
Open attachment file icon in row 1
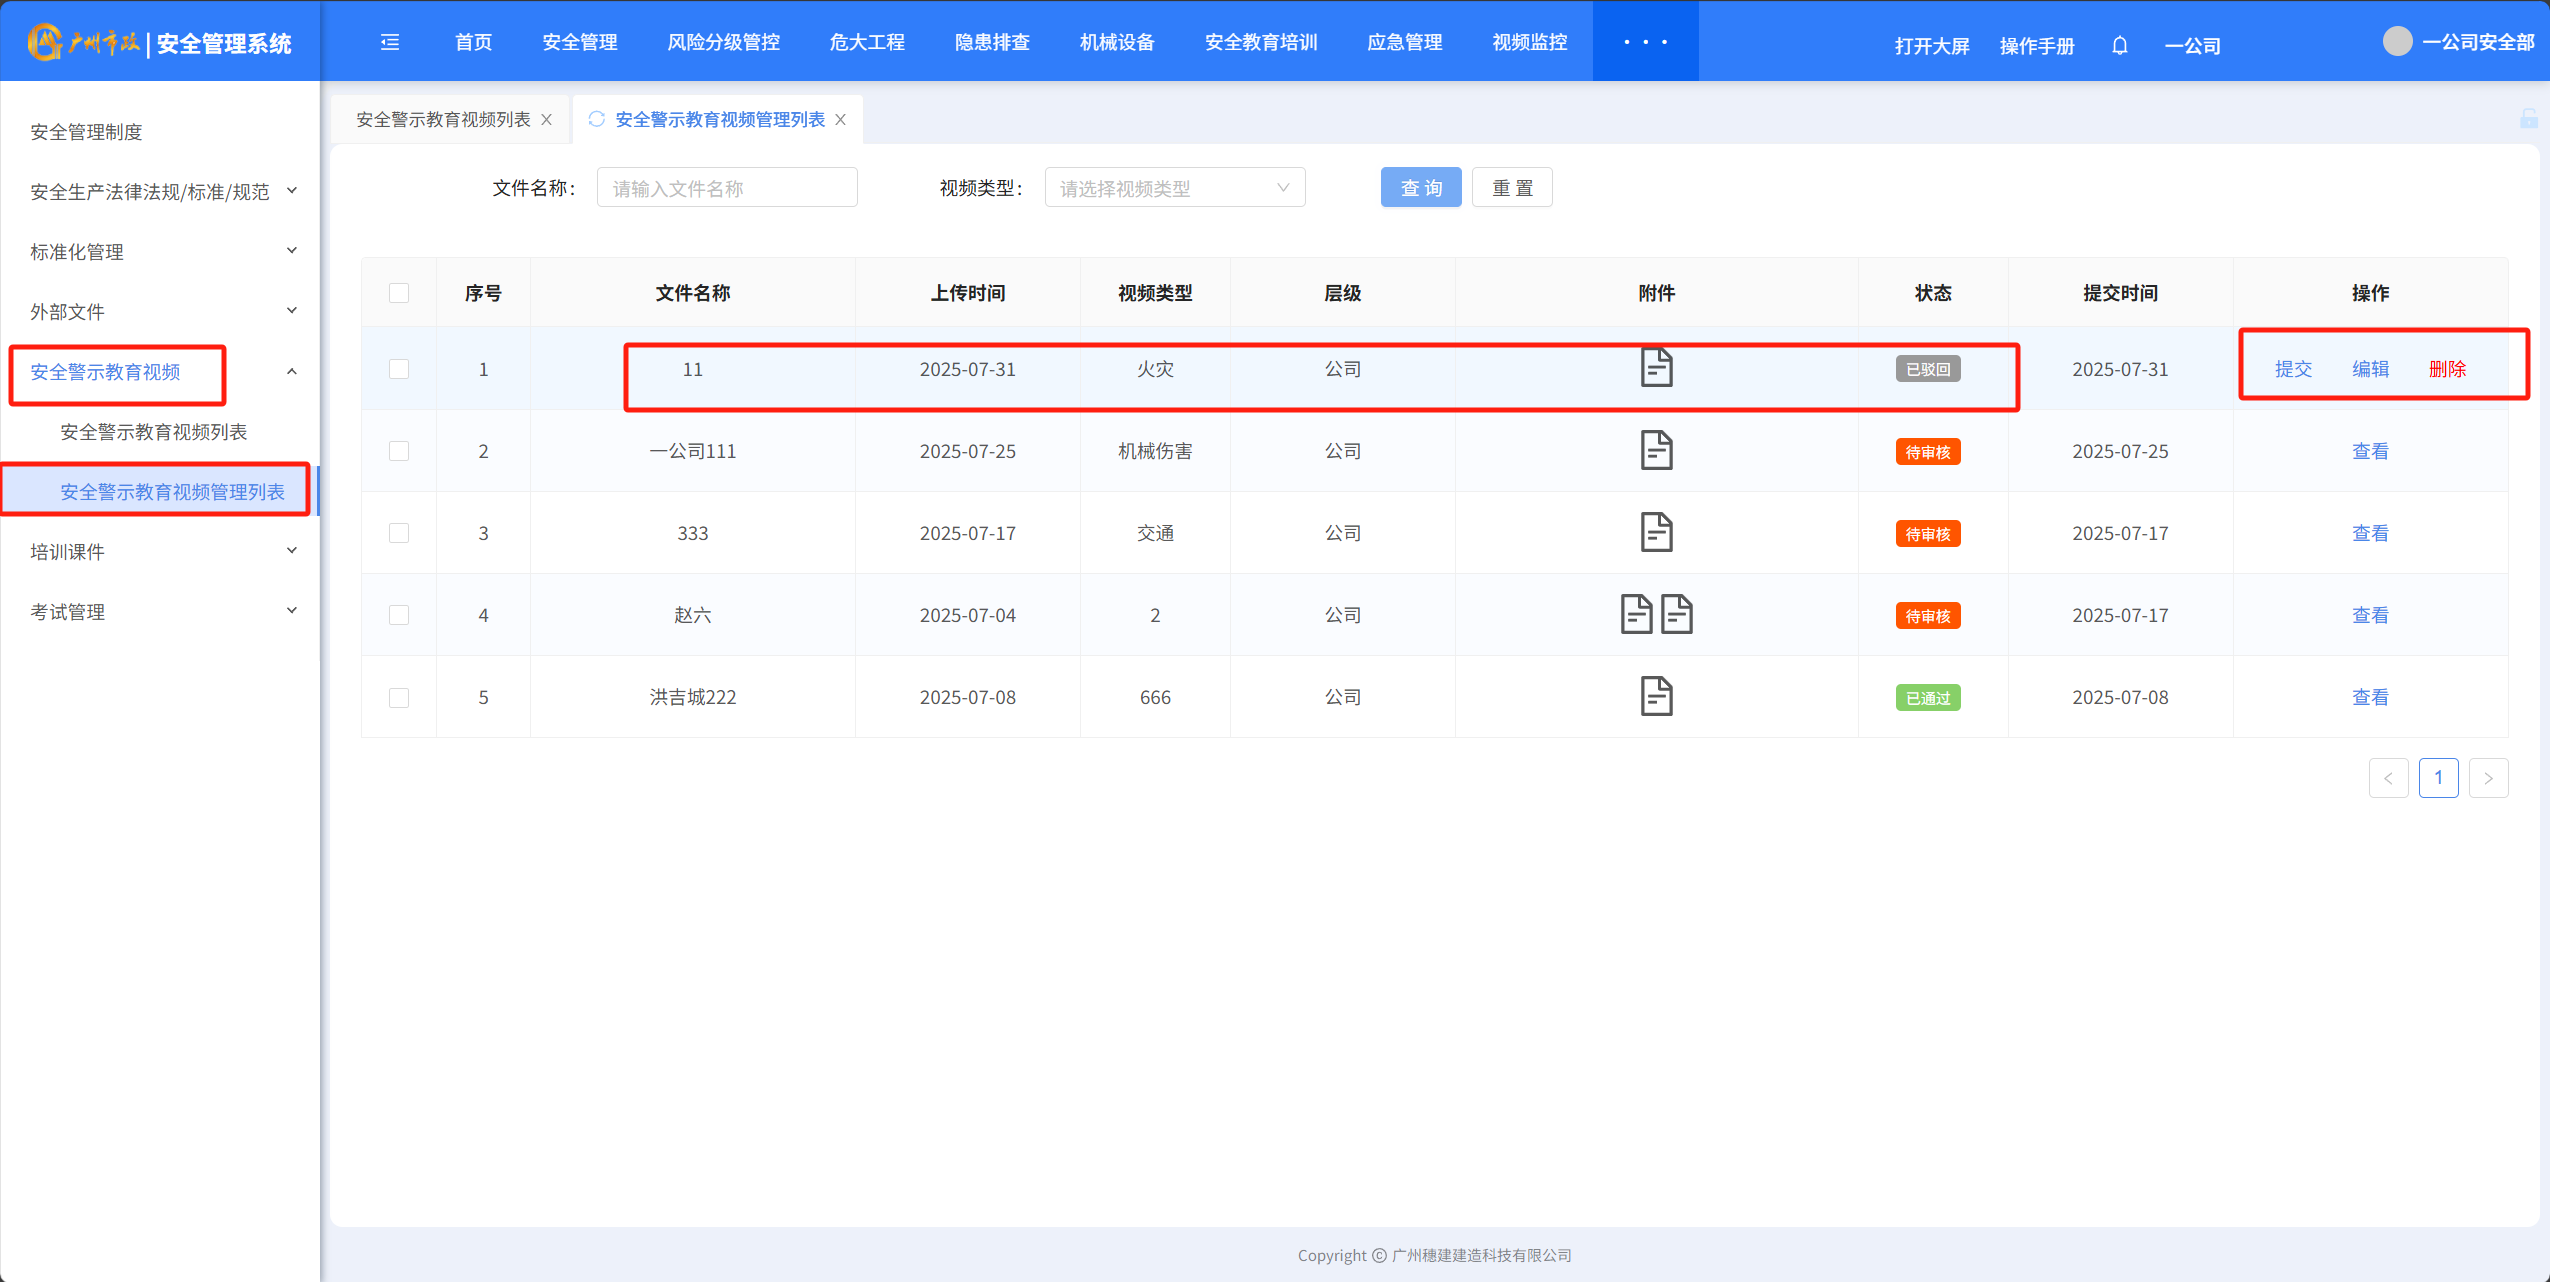[1656, 368]
